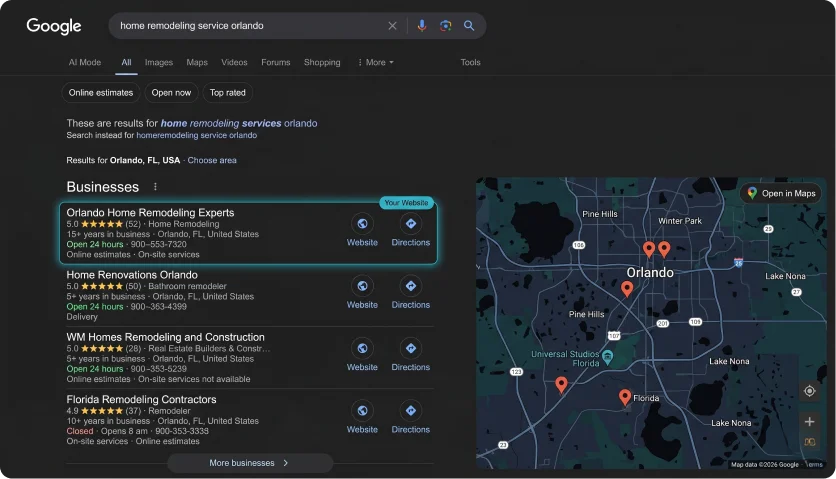Screen dimensions: 836x479
Task: Submit the search with the magnifier icon
Action: point(469,26)
